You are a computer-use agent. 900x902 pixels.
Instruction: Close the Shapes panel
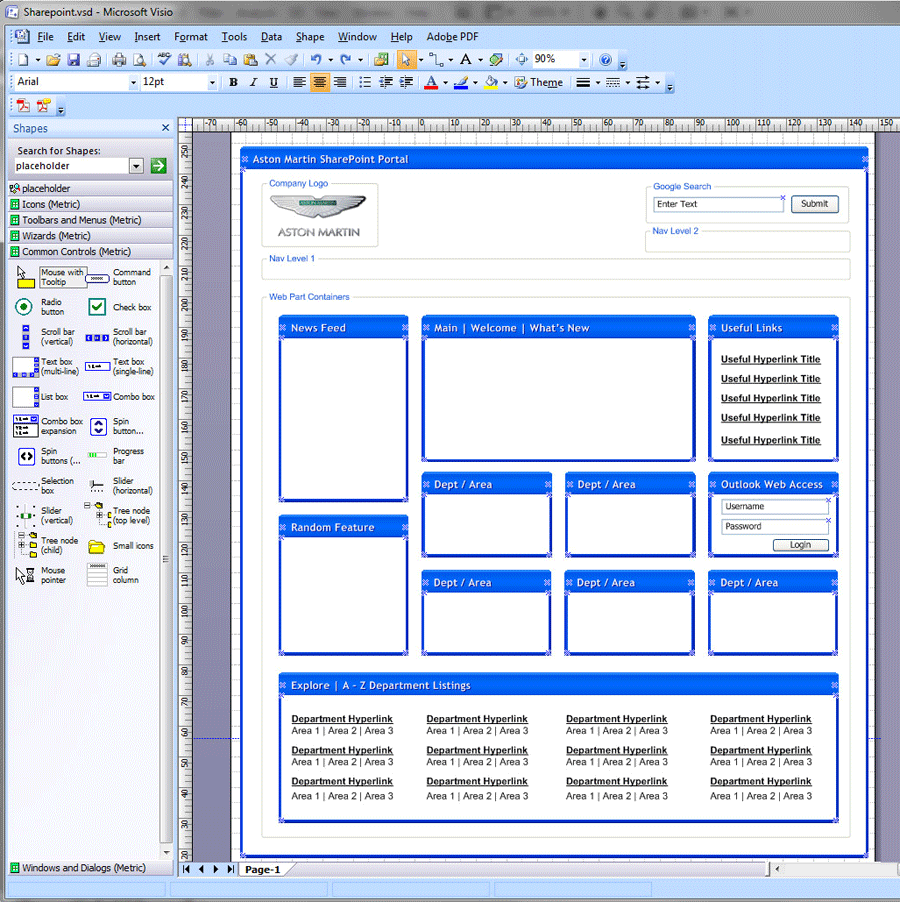pyautogui.click(x=166, y=128)
